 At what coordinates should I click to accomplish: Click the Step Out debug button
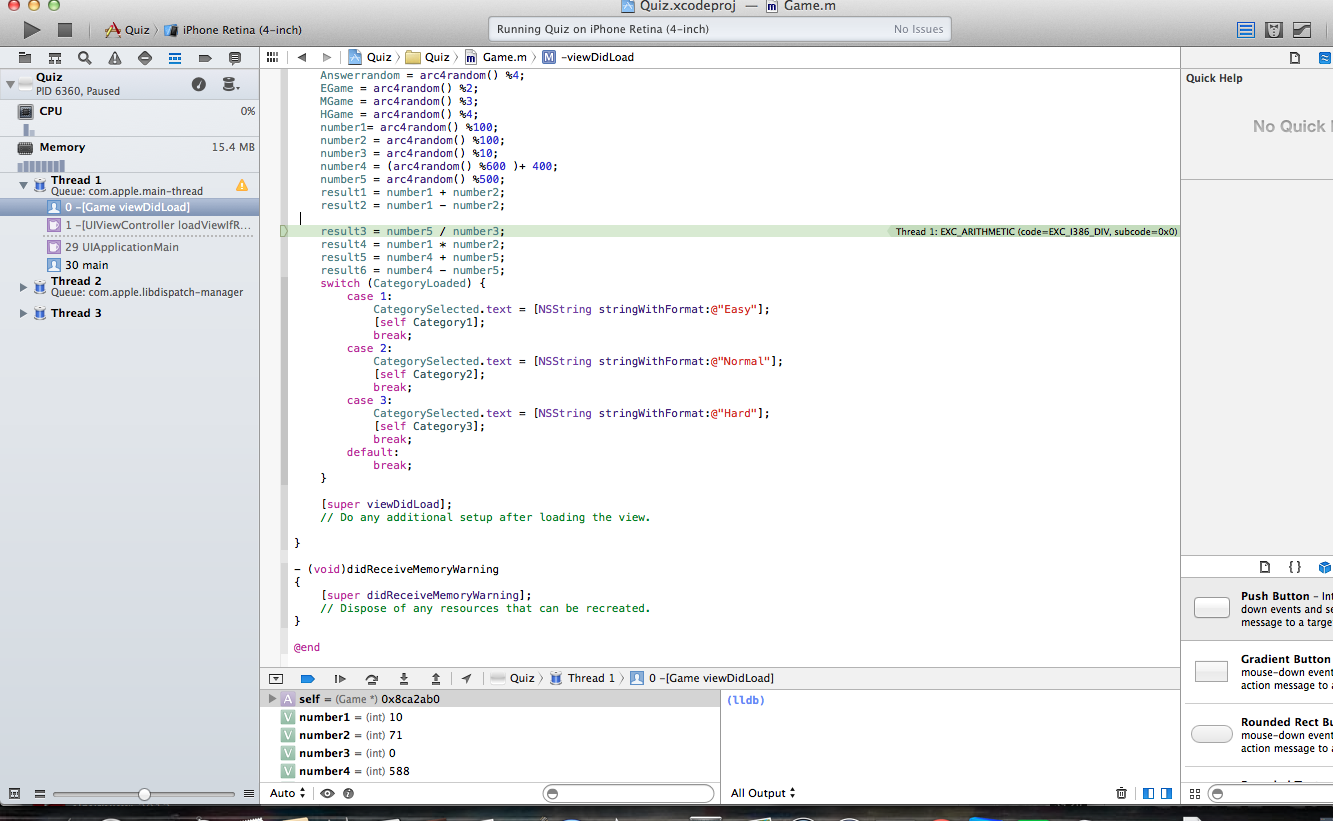(436, 678)
